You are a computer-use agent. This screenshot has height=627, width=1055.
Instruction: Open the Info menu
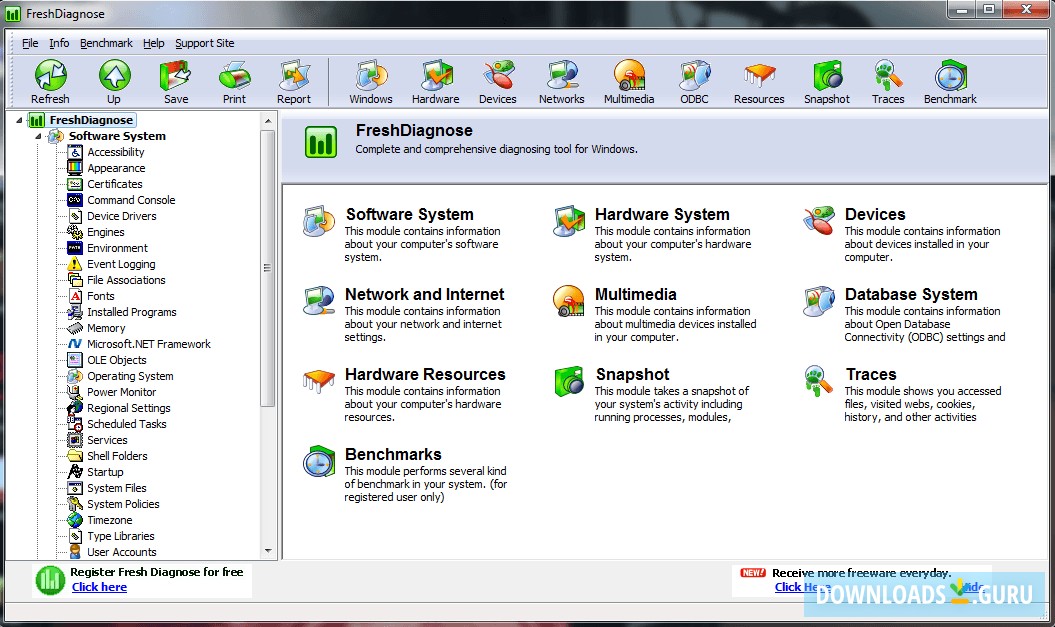(59, 43)
